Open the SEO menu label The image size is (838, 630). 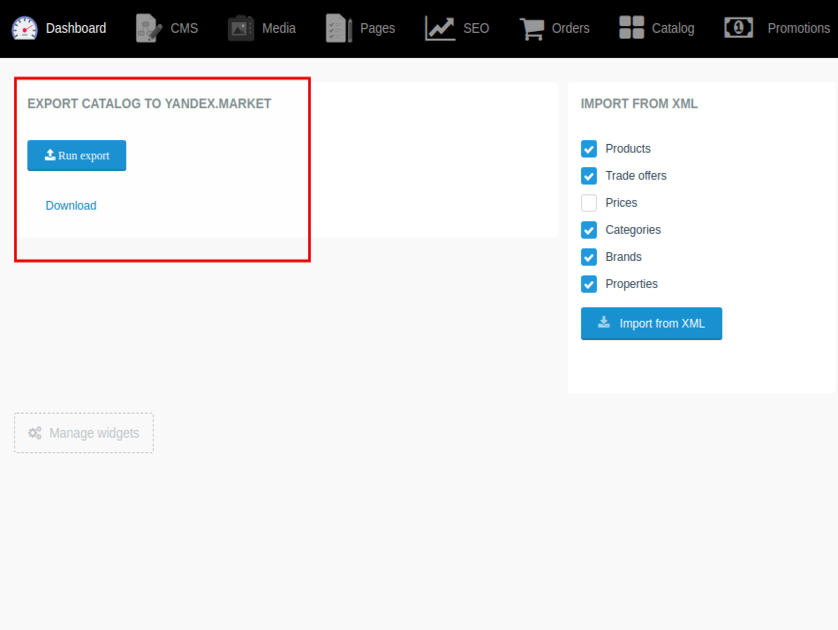click(x=476, y=28)
